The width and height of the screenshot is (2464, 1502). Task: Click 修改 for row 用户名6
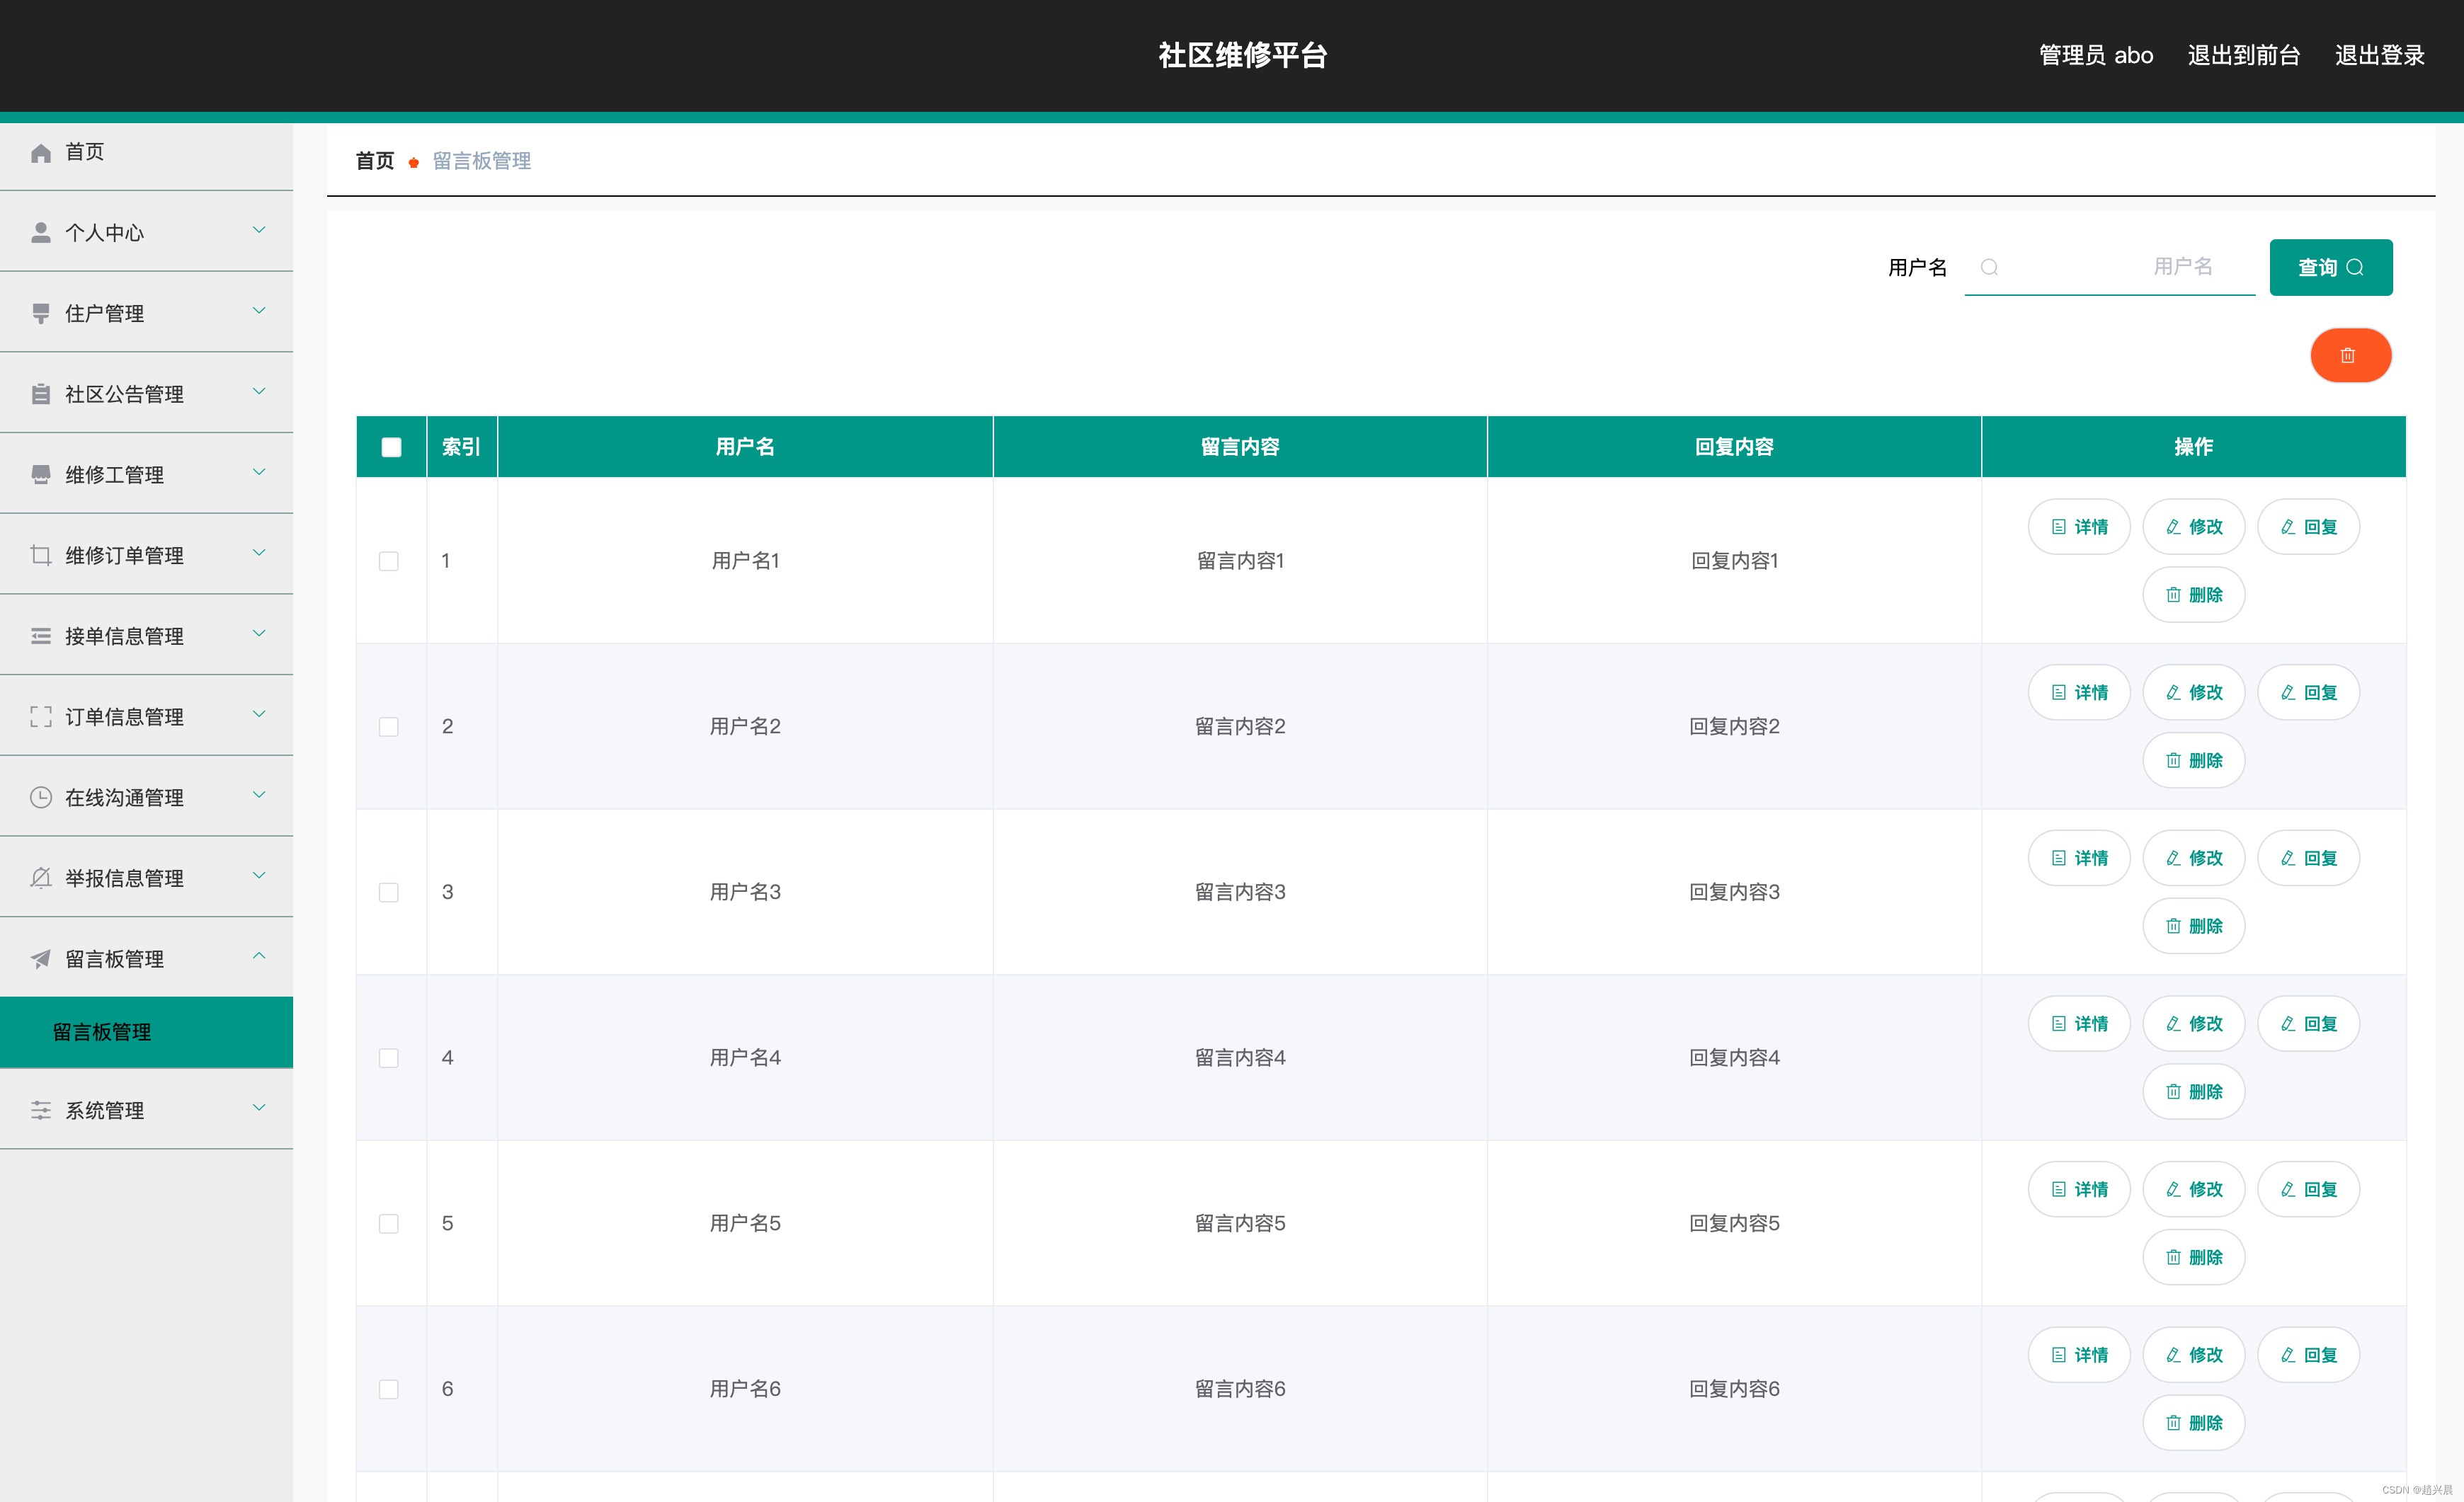2193,1355
